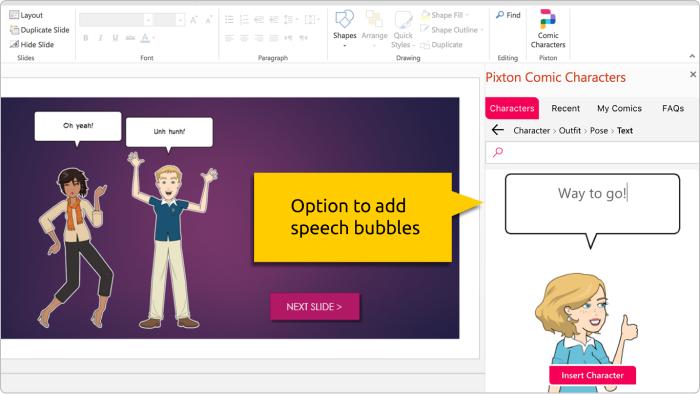The width and height of the screenshot is (700, 394).
Task: Open the font name dropdown
Action: pyautogui.click(x=148, y=20)
